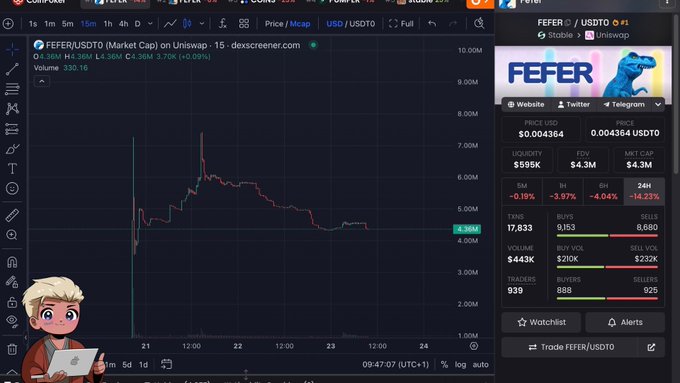Select the Text annotation tool
This screenshot has height=383, width=680.
[12, 168]
